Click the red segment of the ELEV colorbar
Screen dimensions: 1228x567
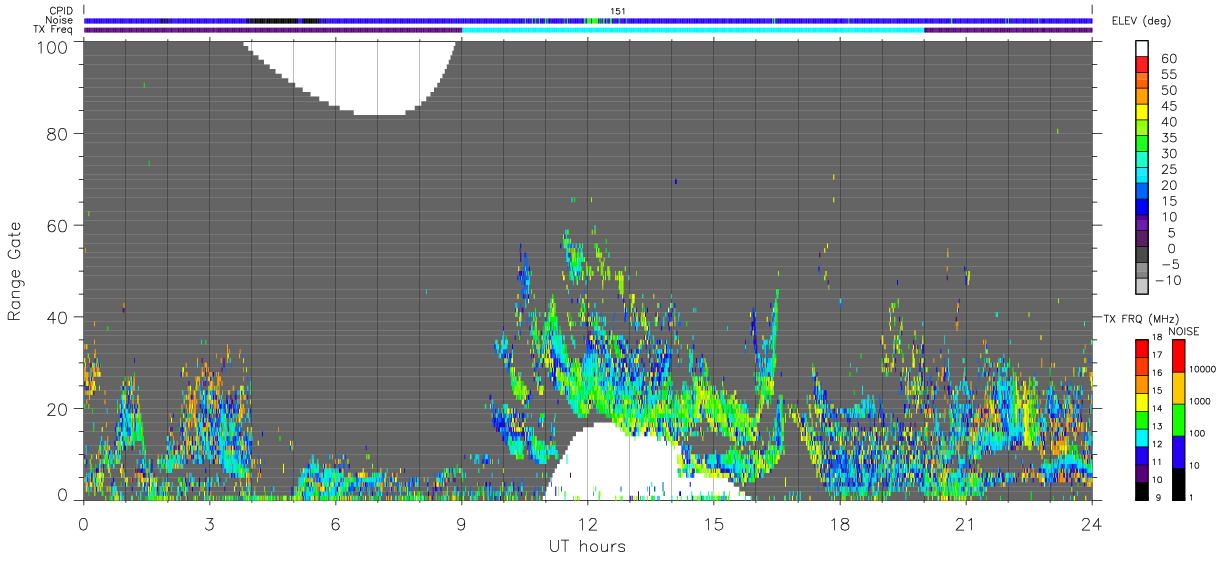click(1142, 64)
